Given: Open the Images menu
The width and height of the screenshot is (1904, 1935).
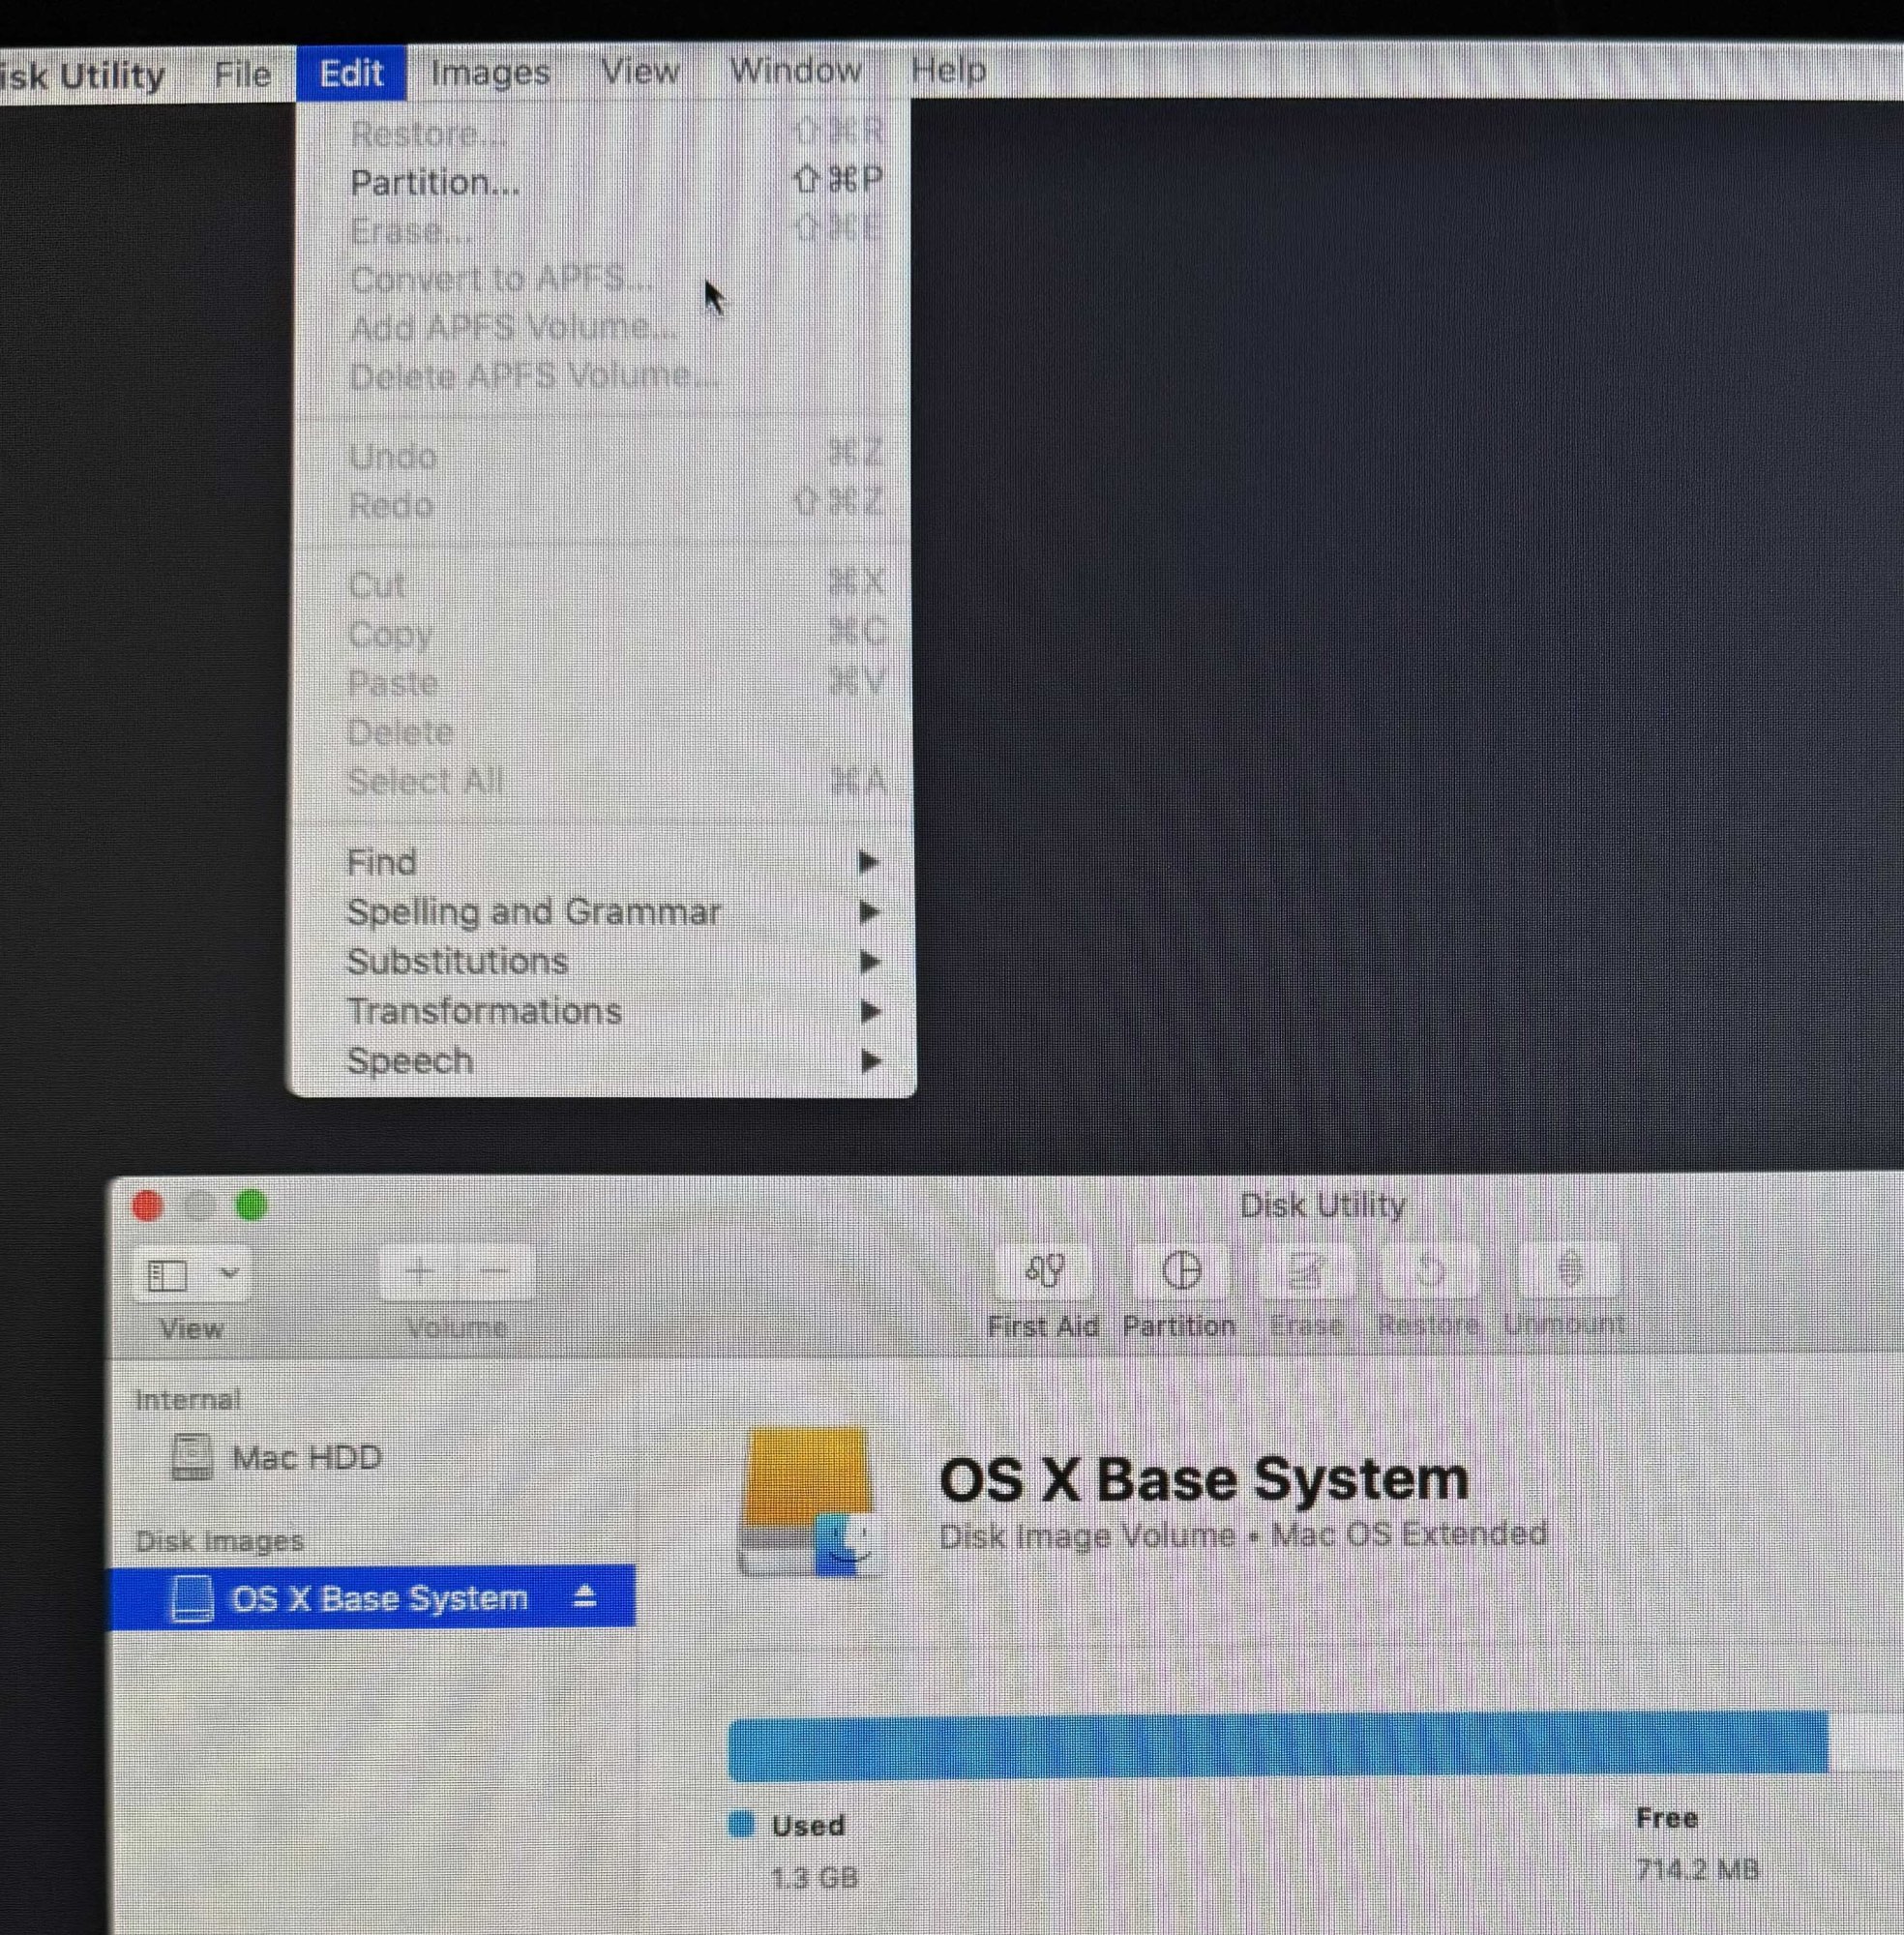Looking at the screenshot, I should tap(490, 72).
